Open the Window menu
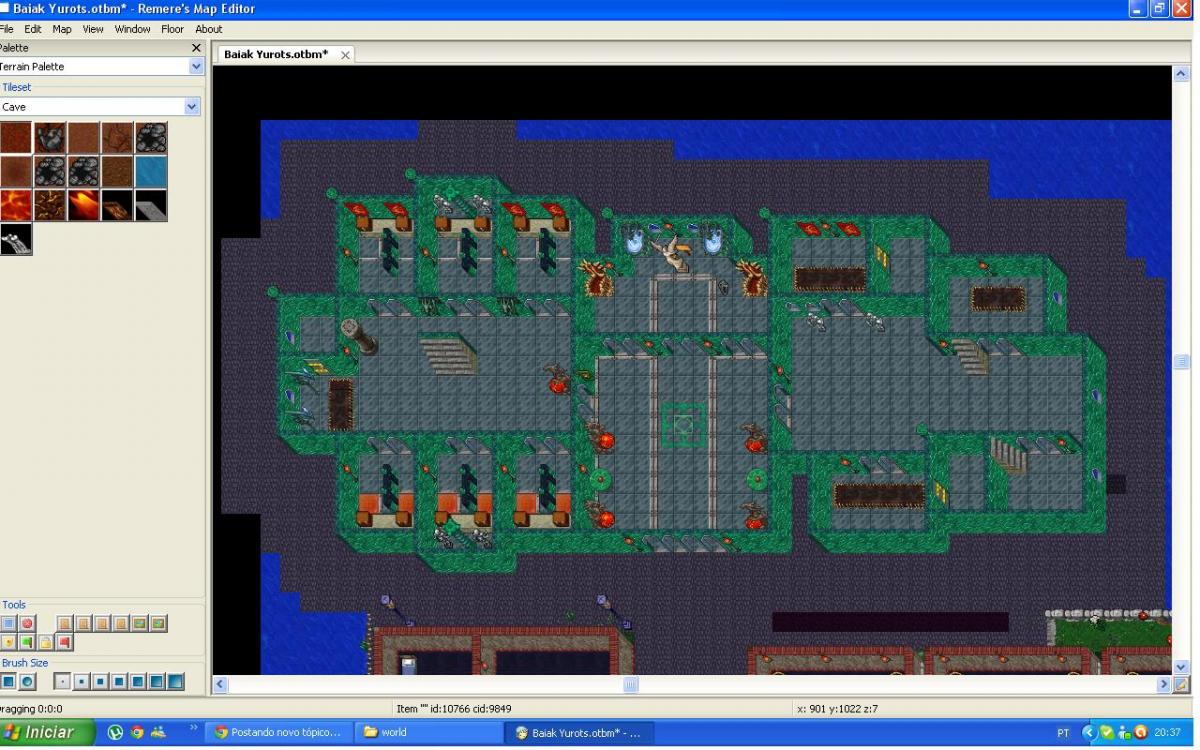 (132, 29)
